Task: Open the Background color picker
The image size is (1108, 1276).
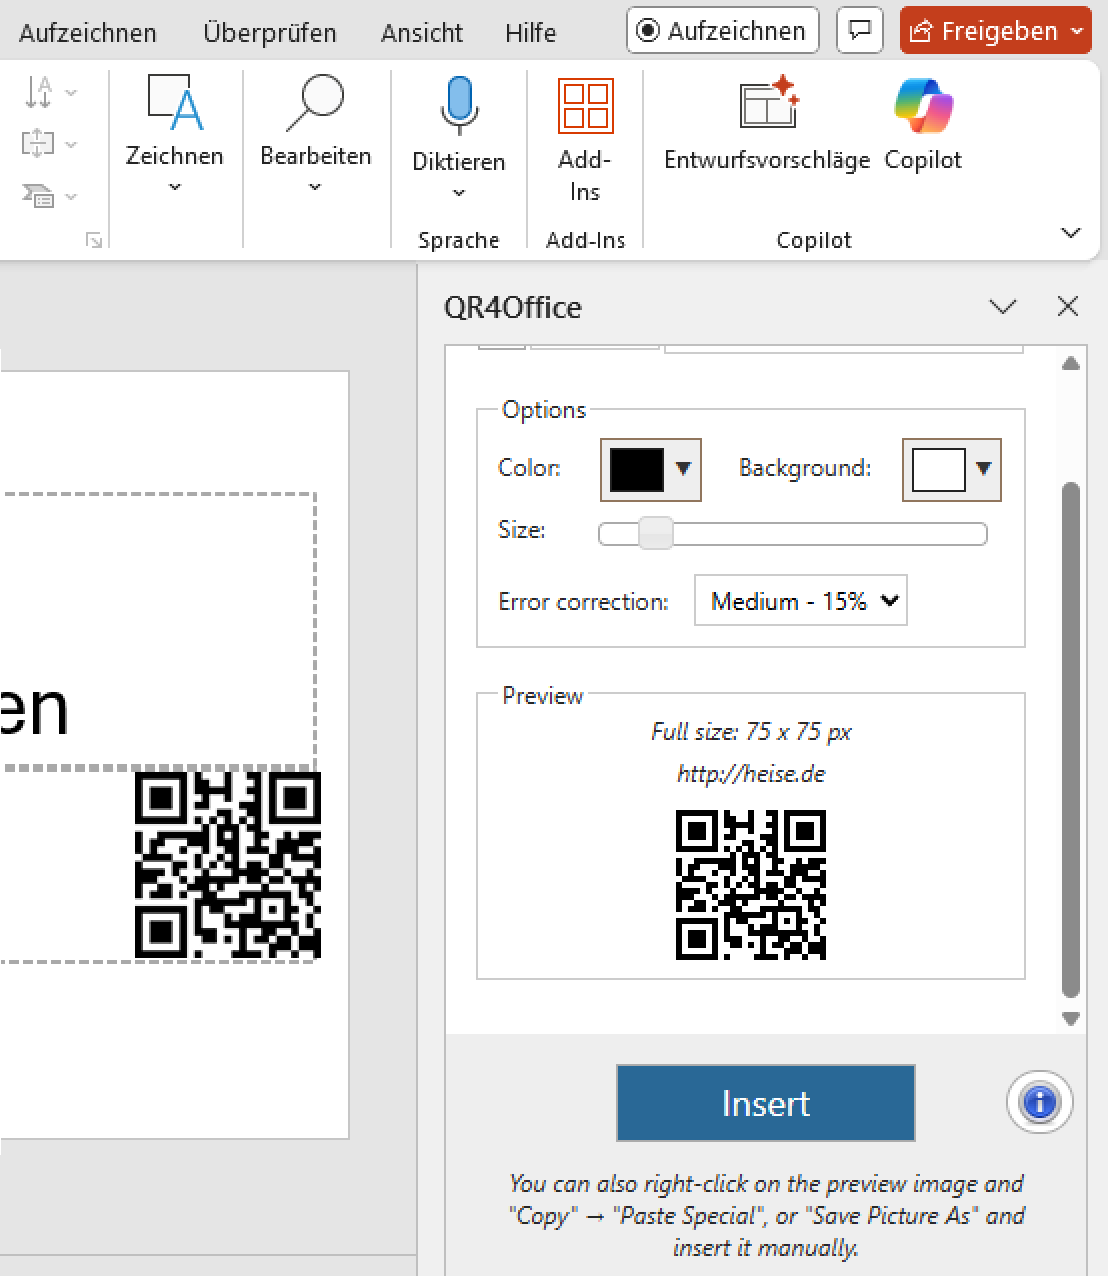Action: pyautogui.click(x=951, y=469)
